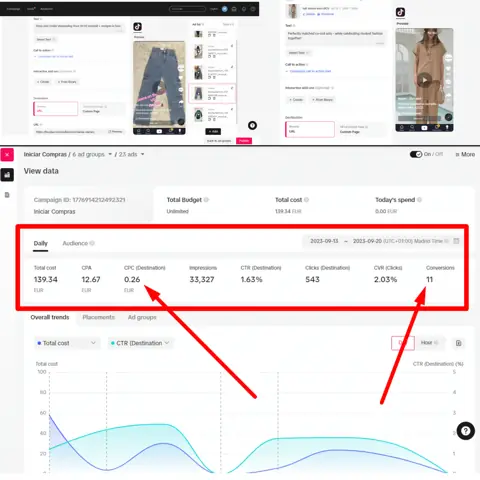Click the CTR (Destination) value 1.63%

click(252, 279)
